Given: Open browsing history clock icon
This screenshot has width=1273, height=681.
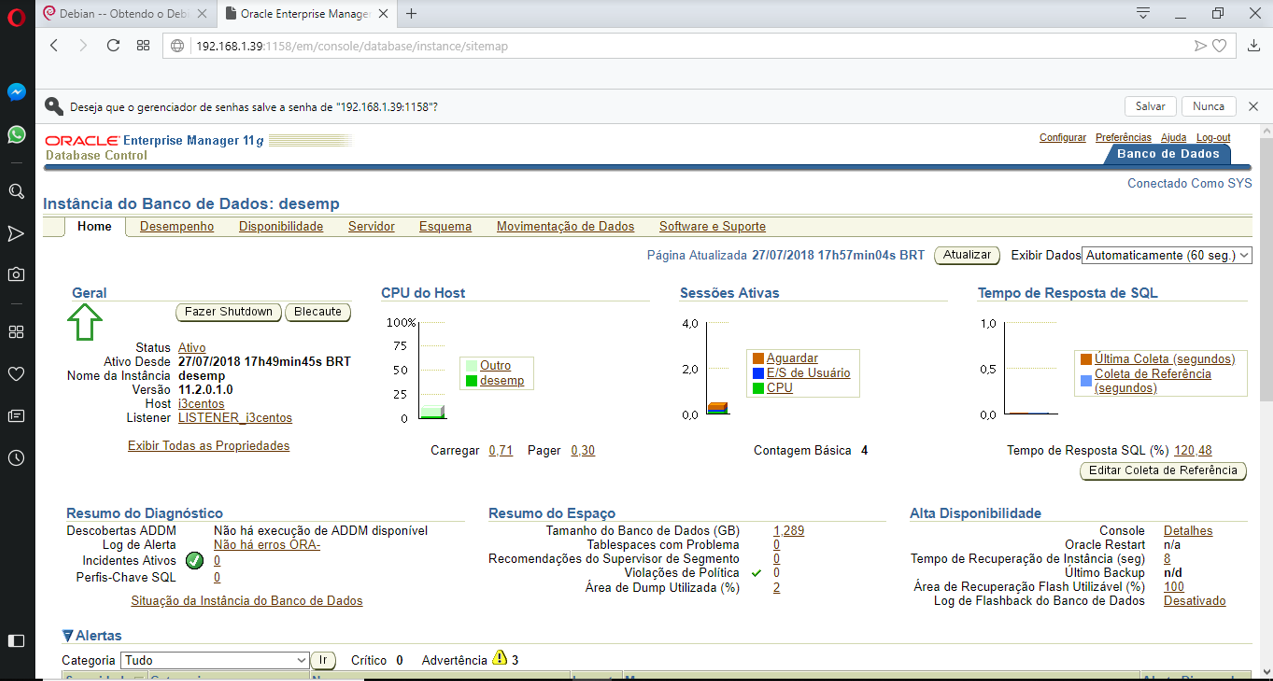Looking at the screenshot, I should [16, 458].
